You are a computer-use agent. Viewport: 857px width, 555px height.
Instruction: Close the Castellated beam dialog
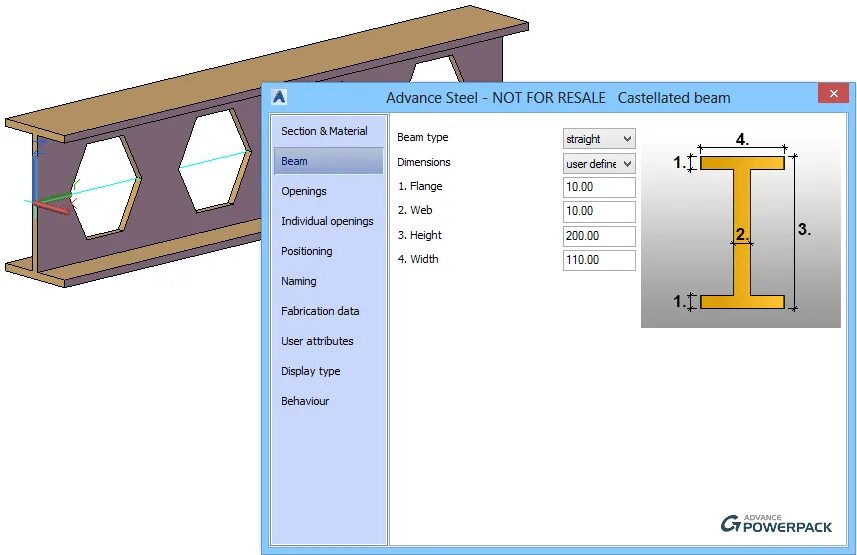[x=833, y=94]
